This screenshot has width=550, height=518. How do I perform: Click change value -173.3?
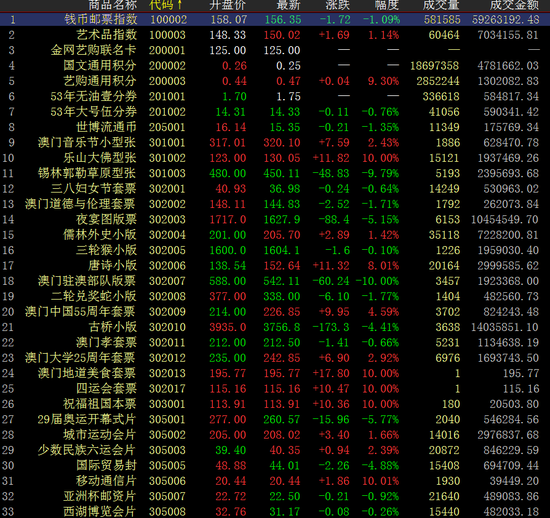point(331,327)
